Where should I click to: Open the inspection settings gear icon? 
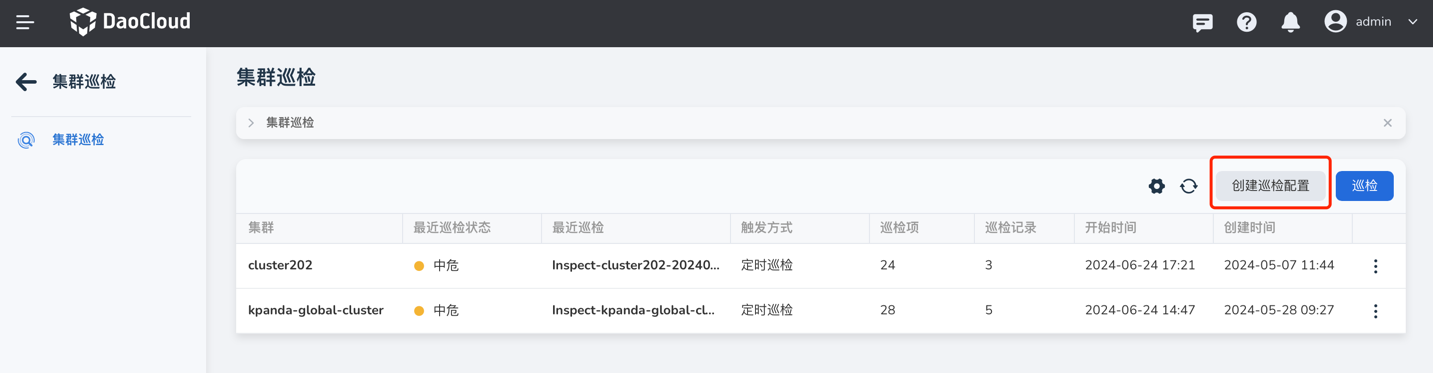point(1157,186)
